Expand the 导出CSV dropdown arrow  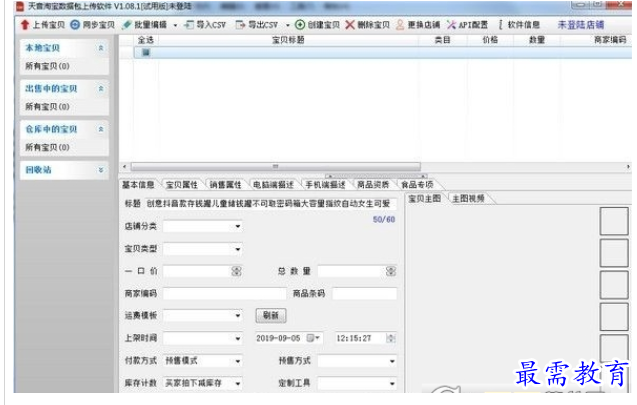(x=288, y=25)
